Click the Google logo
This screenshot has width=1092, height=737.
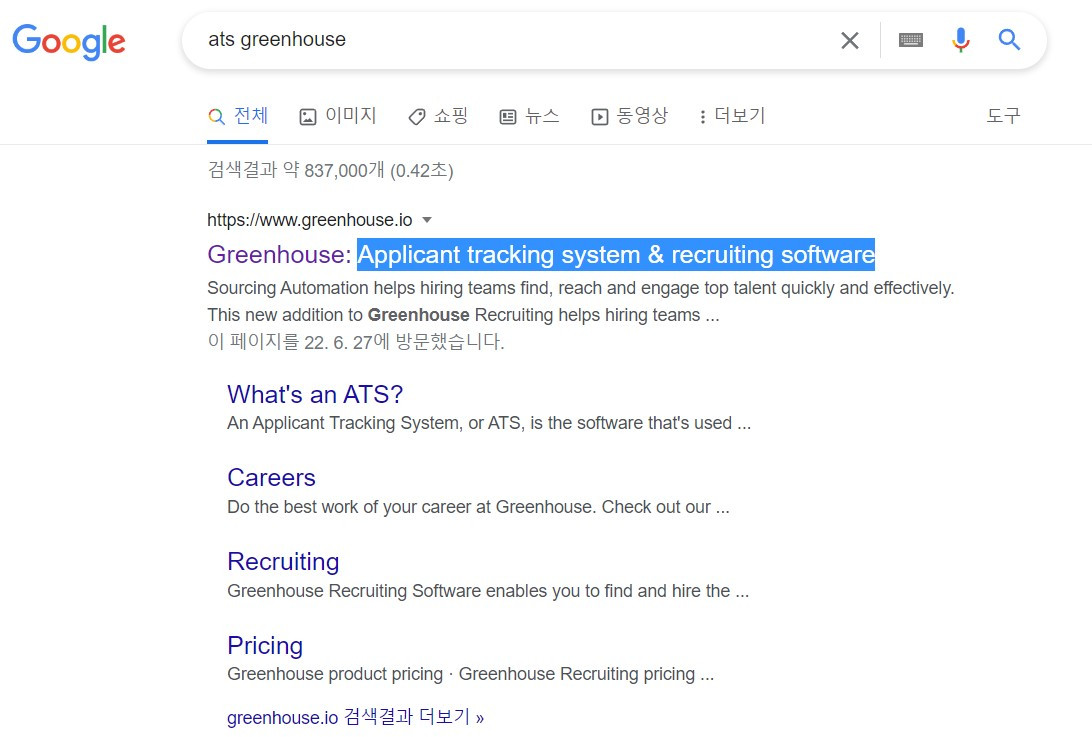tap(69, 41)
